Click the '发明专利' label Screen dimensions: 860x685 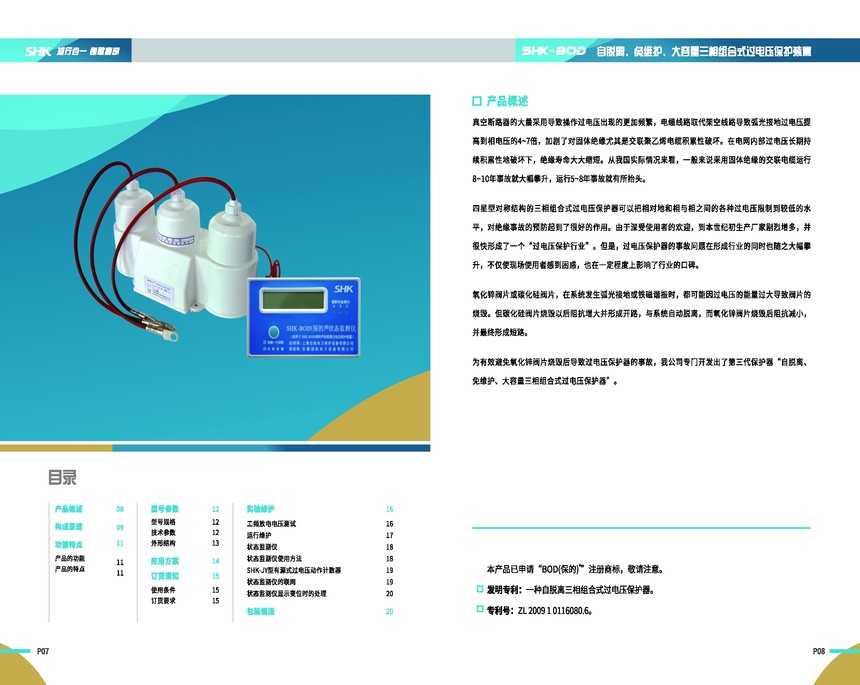tap(503, 590)
